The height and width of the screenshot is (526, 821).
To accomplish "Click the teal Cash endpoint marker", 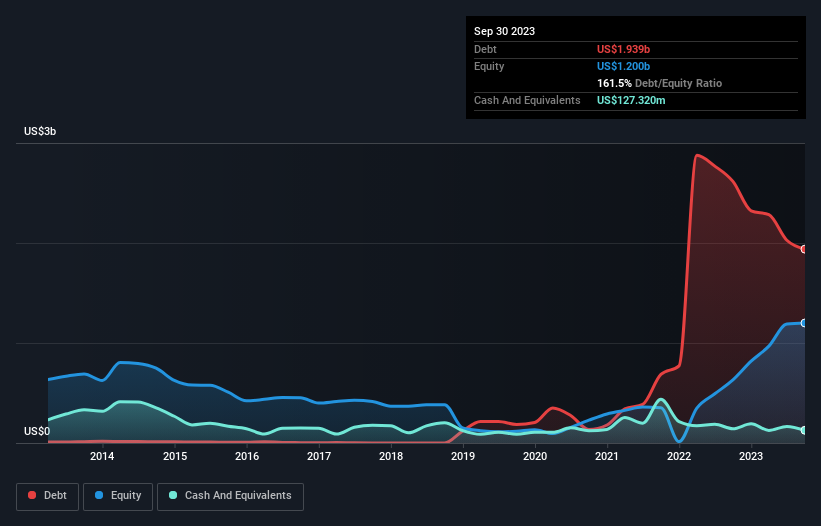I will (x=804, y=430).
